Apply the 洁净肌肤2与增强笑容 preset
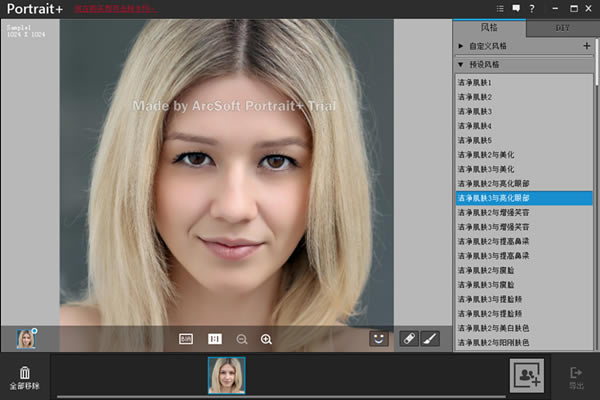 (x=524, y=212)
